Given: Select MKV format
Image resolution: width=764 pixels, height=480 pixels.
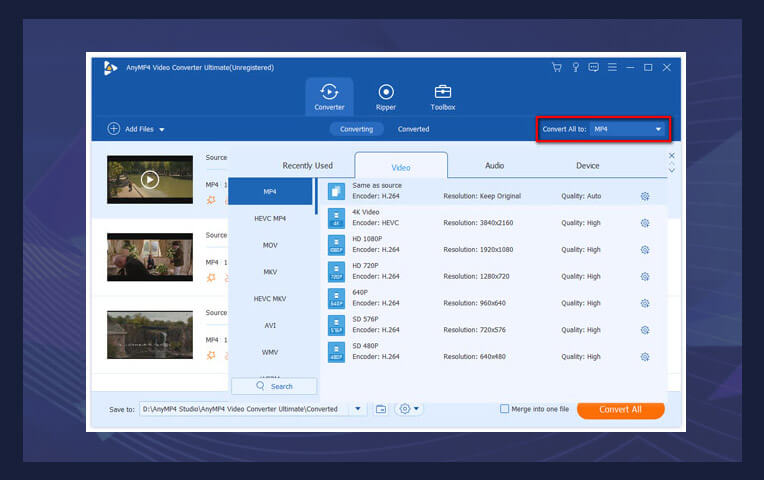Looking at the screenshot, I should coord(270,272).
